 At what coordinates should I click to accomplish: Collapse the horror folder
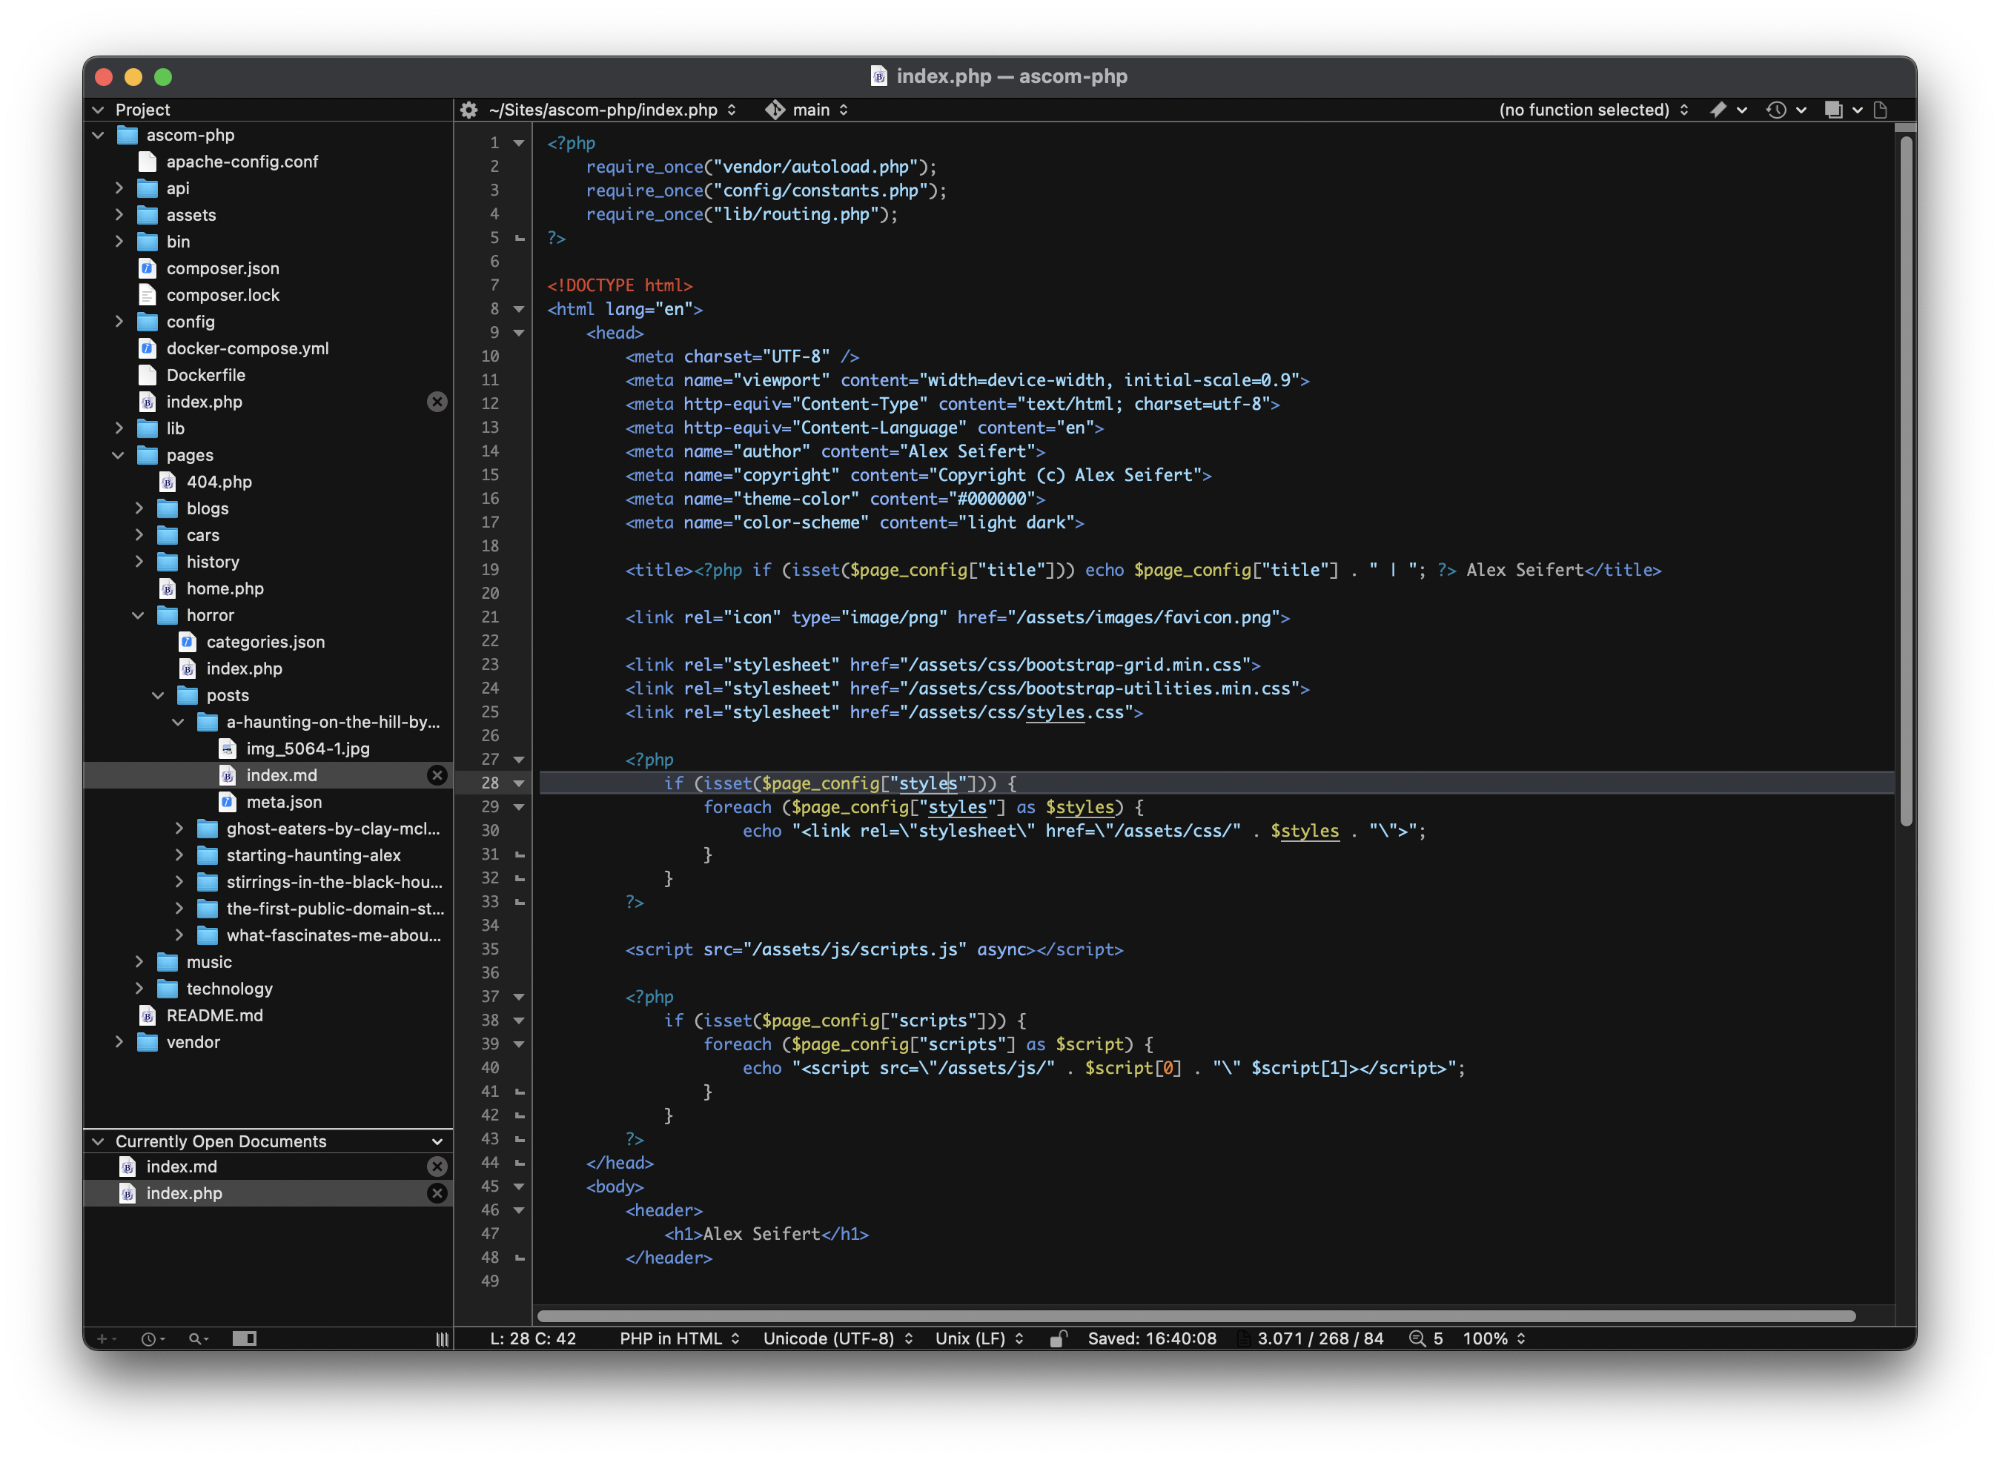pyautogui.click(x=139, y=615)
